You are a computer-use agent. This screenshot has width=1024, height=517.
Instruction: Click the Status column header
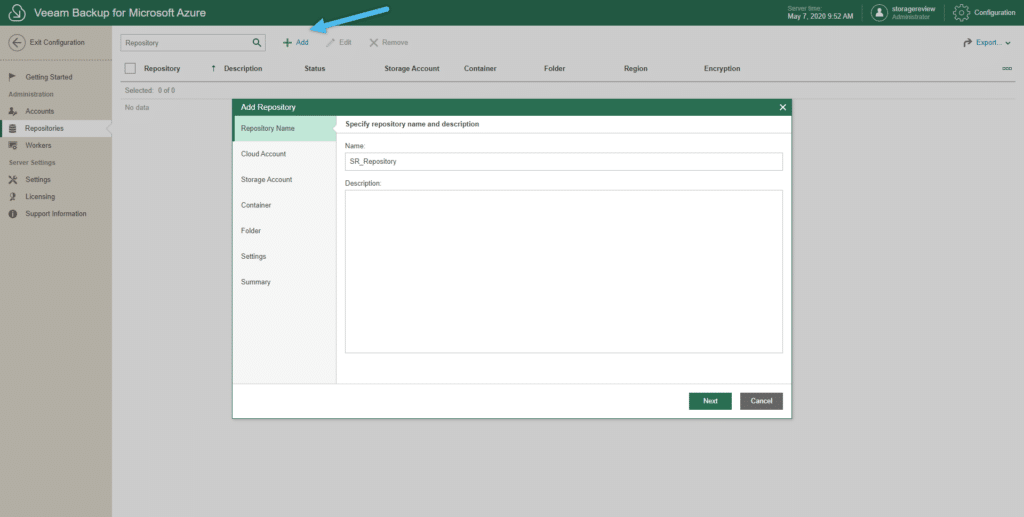tap(315, 69)
